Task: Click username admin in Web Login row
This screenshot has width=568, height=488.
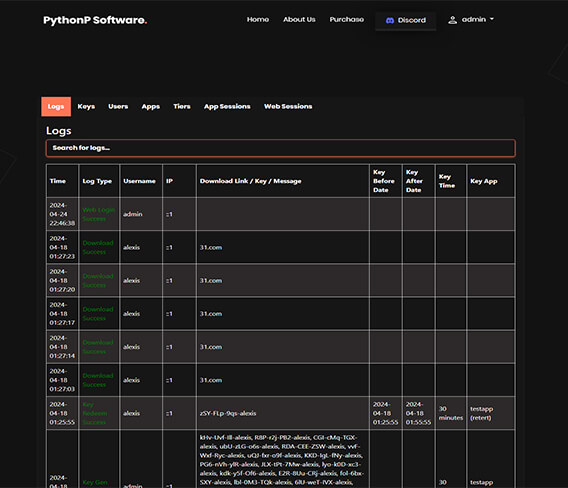Action: coord(133,214)
